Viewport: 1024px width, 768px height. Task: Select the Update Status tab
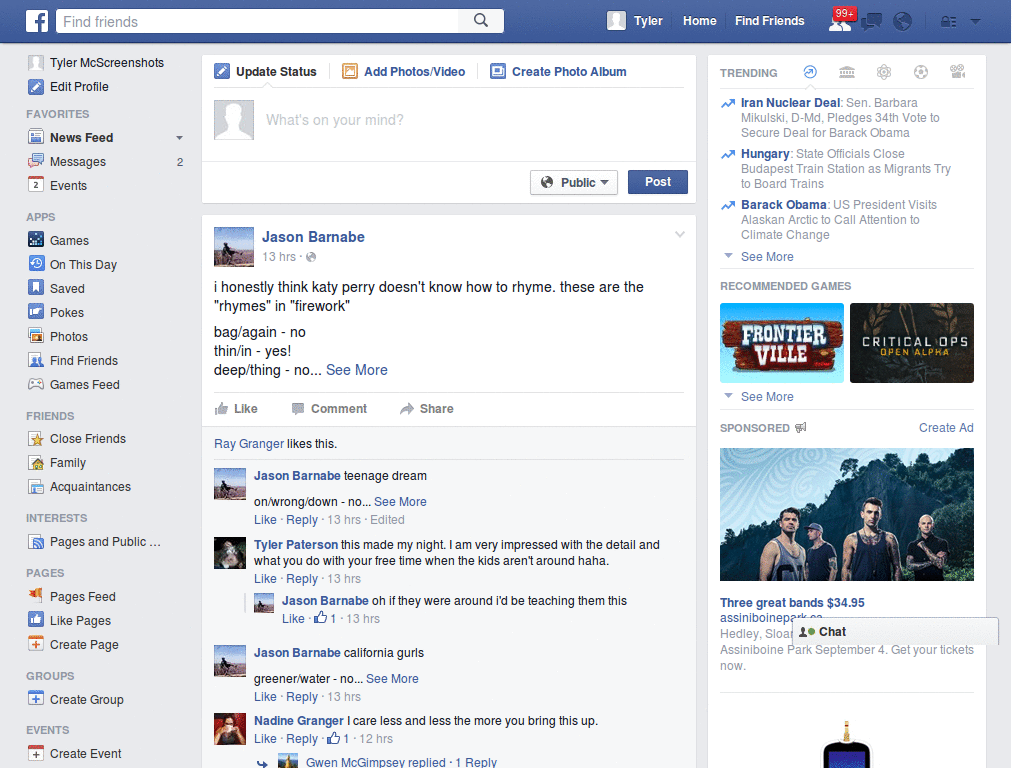coord(266,71)
